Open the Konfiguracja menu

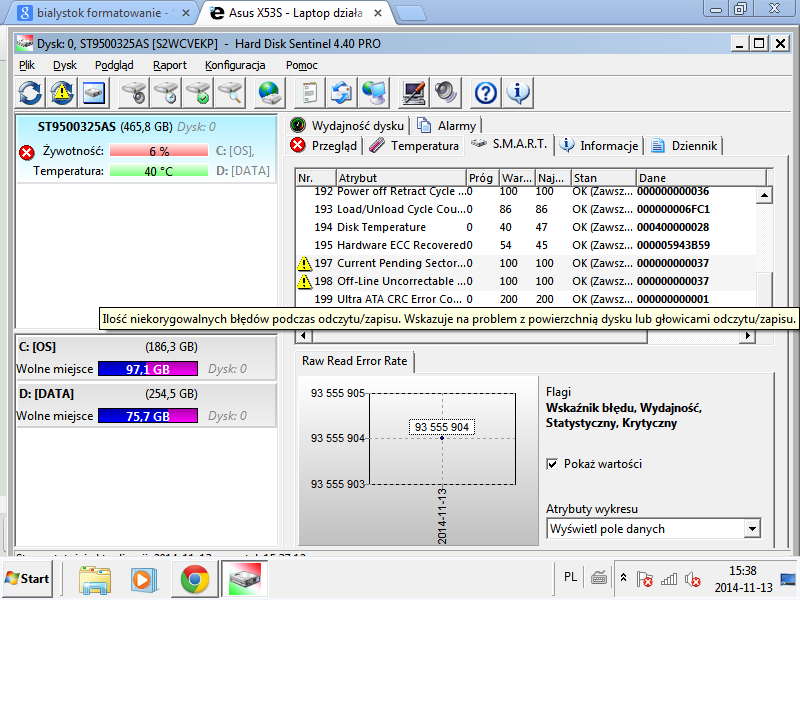[x=235, y=65]
